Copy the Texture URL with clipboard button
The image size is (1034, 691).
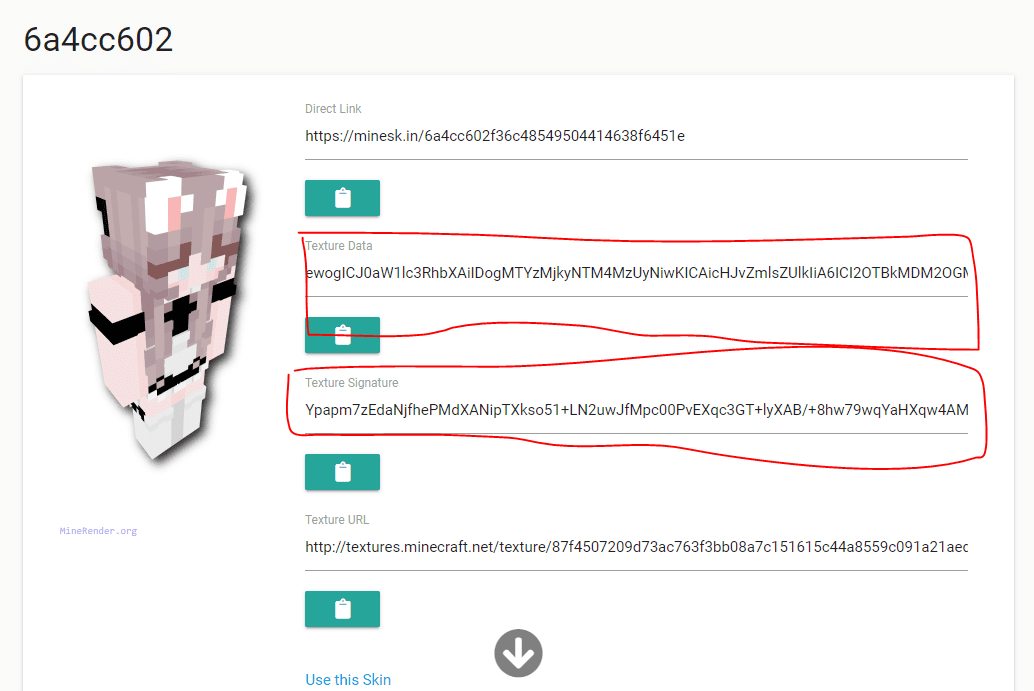coord(342,609)
